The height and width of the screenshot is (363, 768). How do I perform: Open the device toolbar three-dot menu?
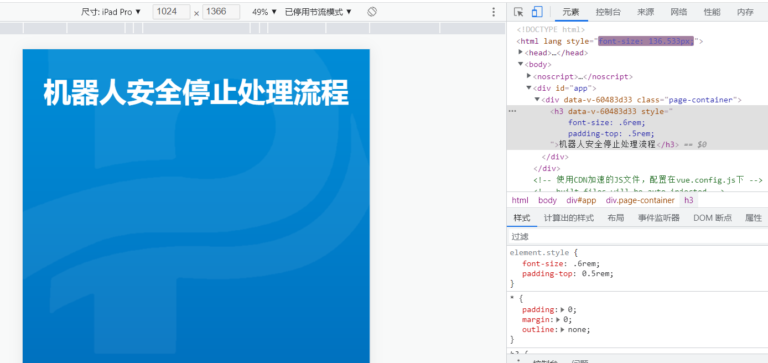click(493, 12)
